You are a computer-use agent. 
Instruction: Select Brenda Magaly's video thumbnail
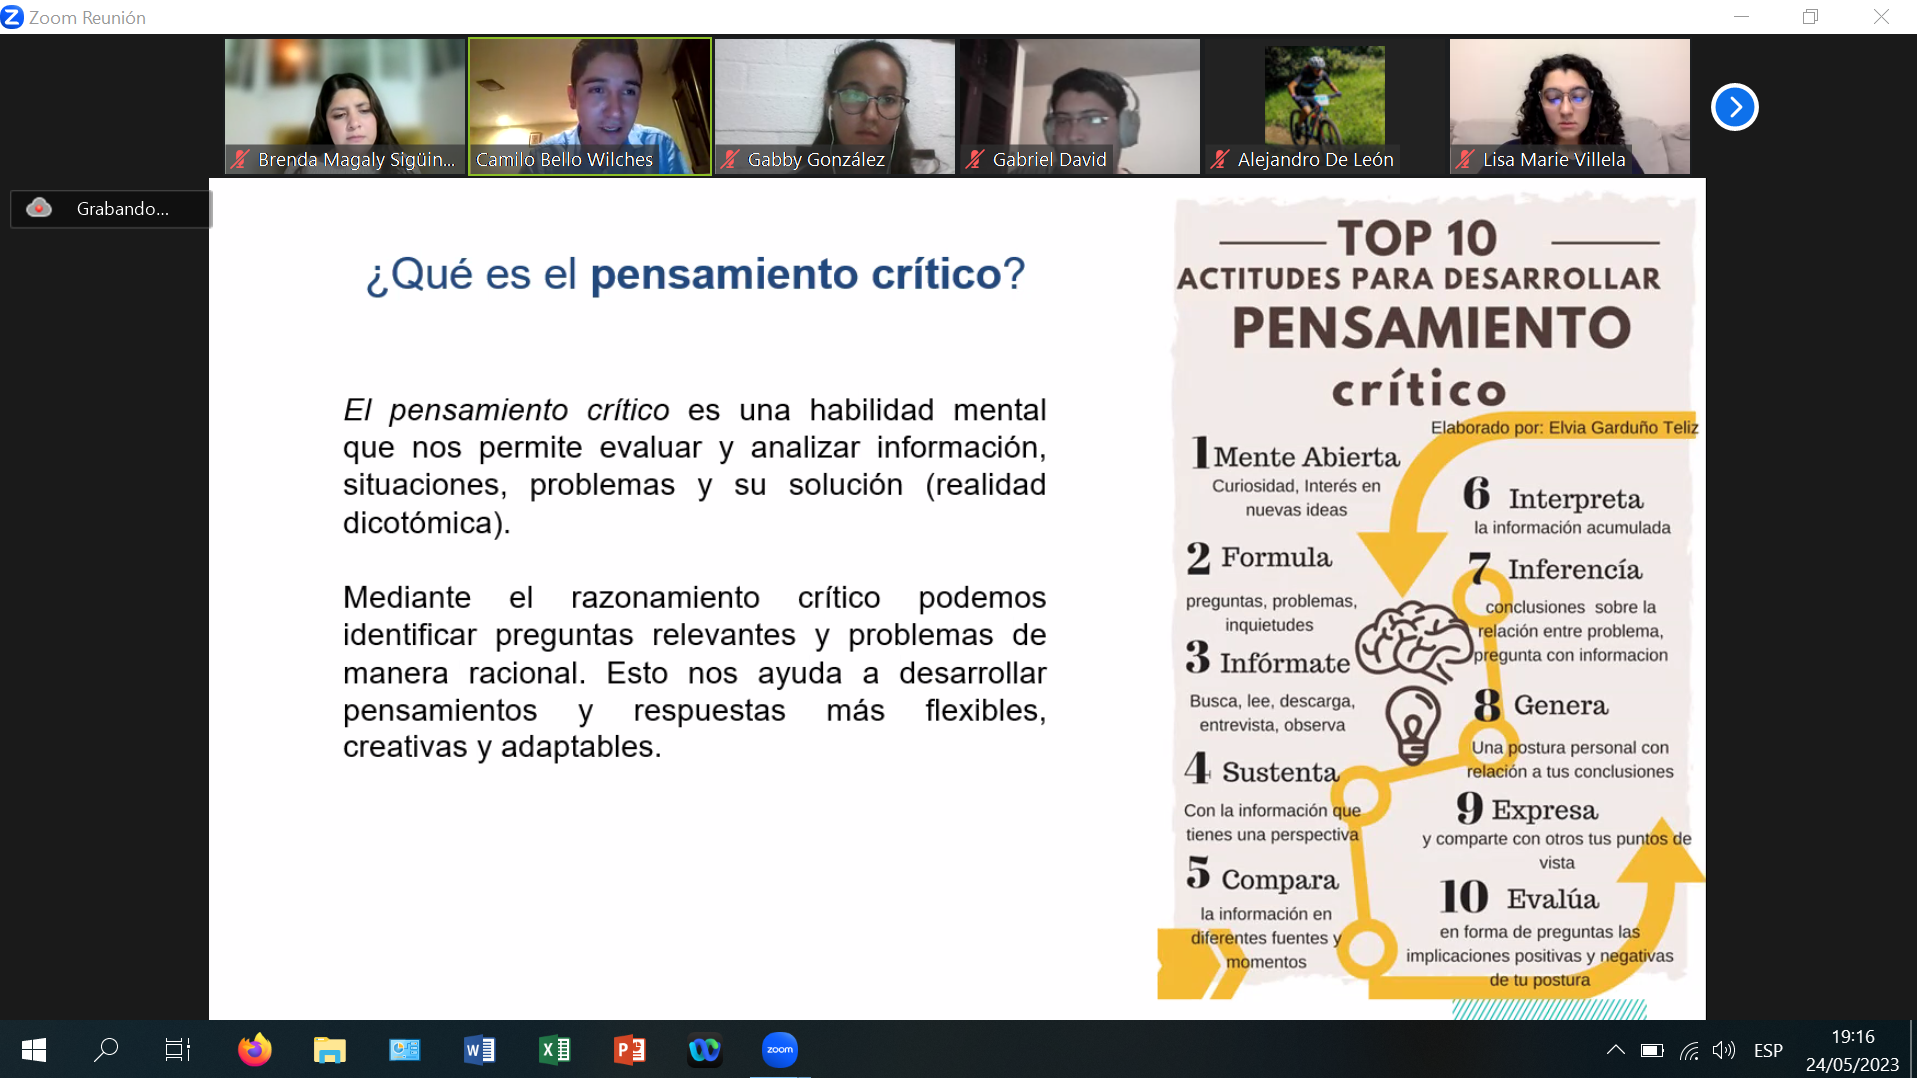345,106
